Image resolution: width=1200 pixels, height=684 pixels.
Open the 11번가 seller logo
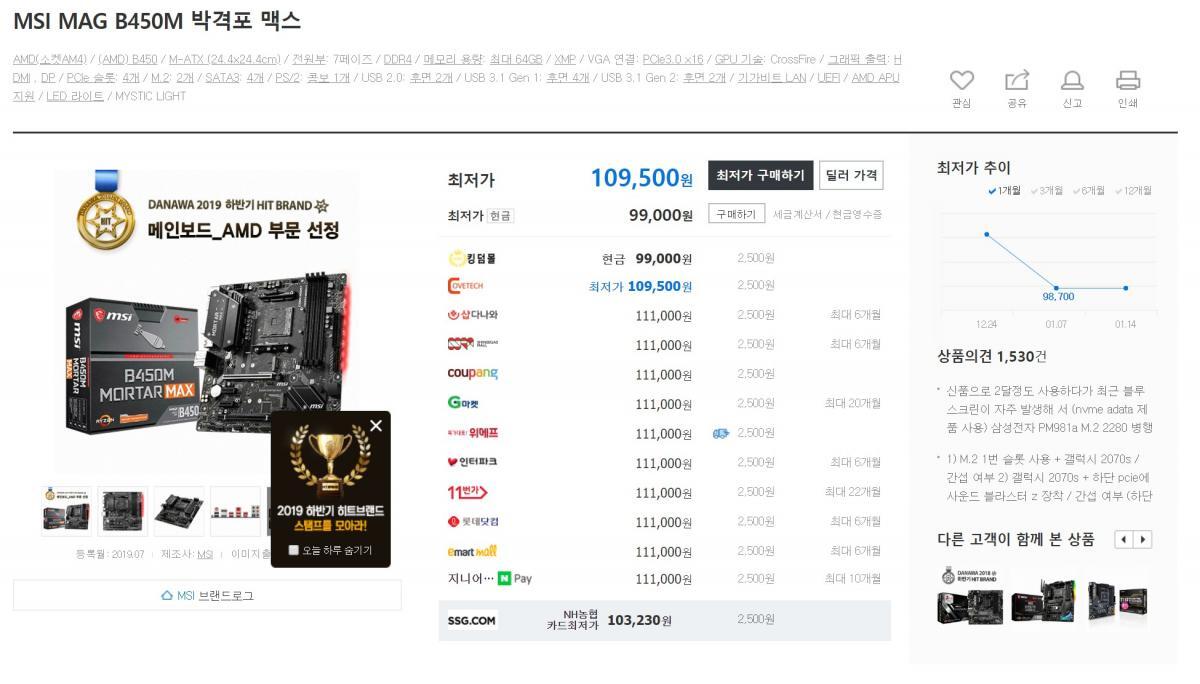467,492
